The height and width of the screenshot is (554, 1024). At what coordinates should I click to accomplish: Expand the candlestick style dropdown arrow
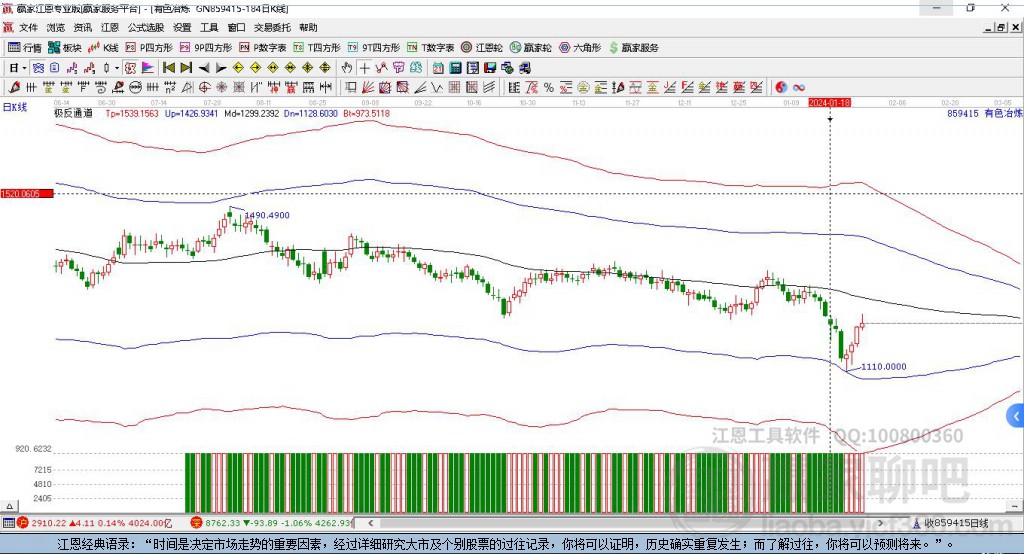pyautogui.click(x=117, y=68)
